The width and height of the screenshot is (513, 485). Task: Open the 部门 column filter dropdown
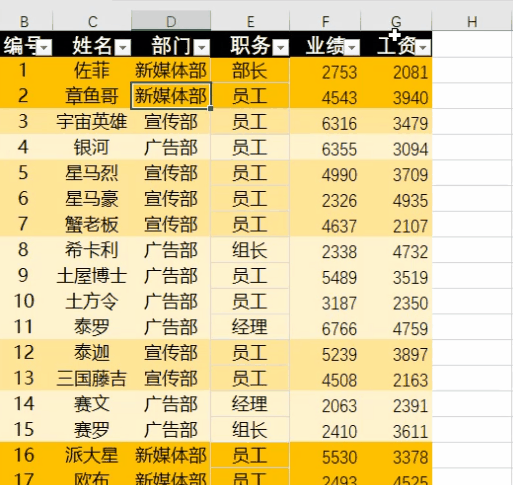point(202,48)
